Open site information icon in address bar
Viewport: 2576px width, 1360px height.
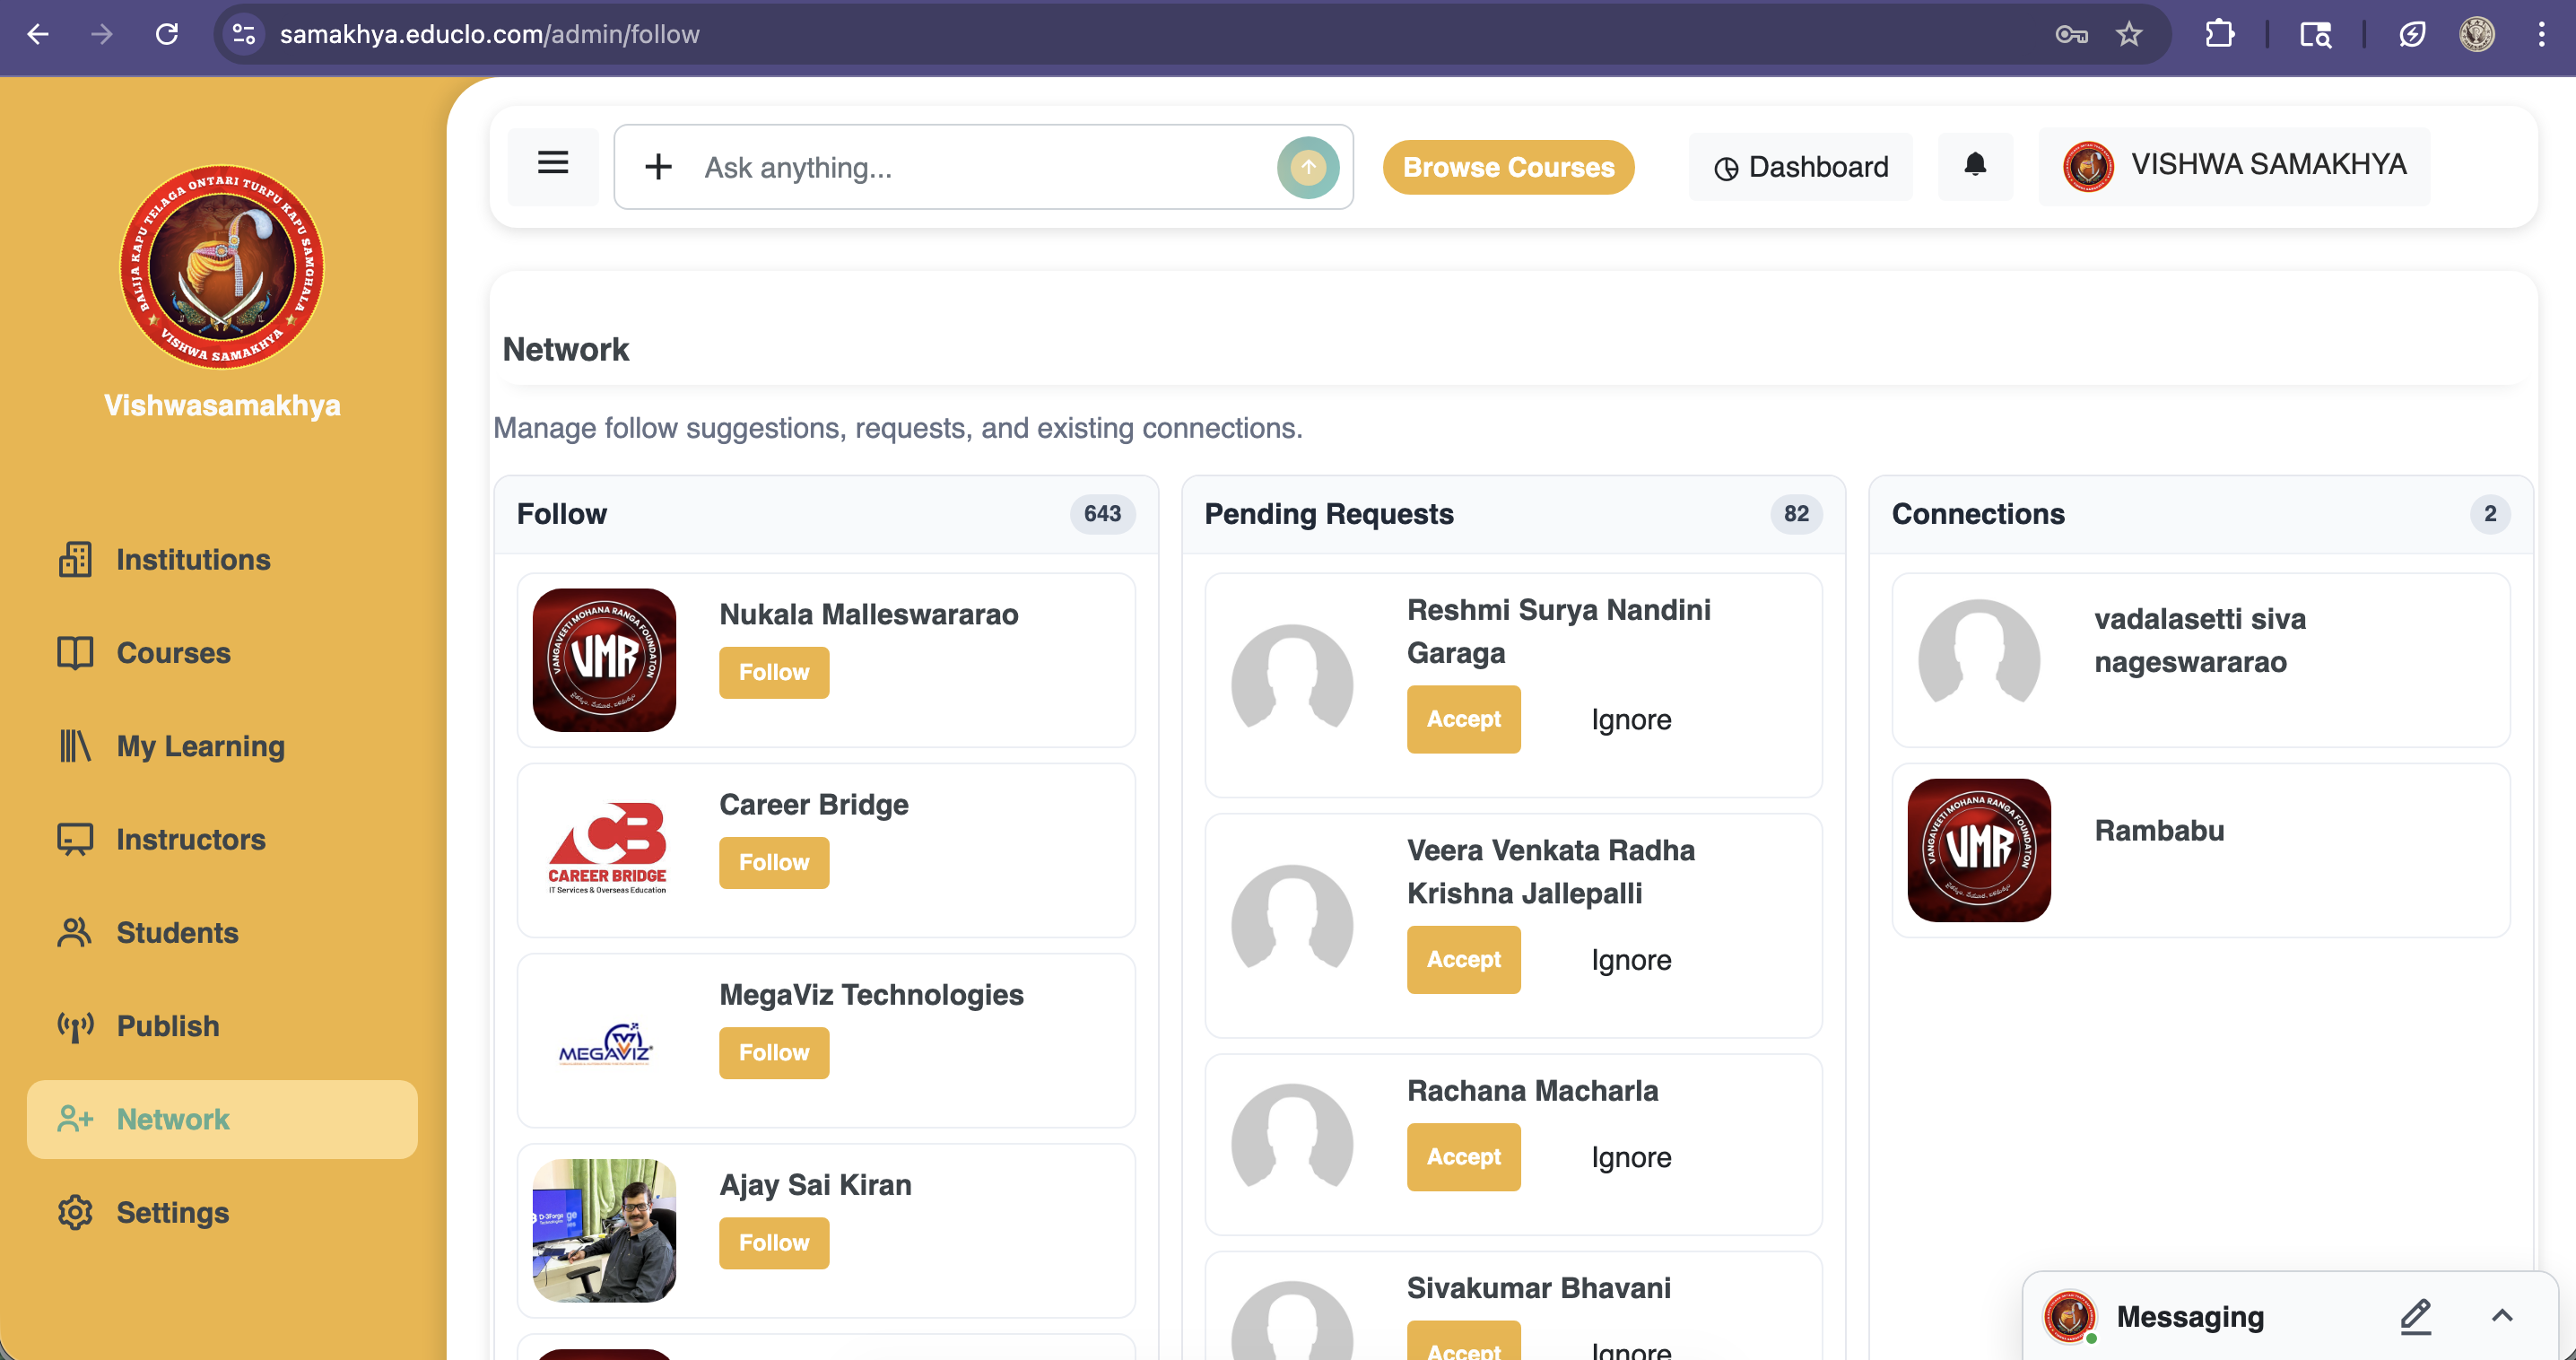point(244,34)
